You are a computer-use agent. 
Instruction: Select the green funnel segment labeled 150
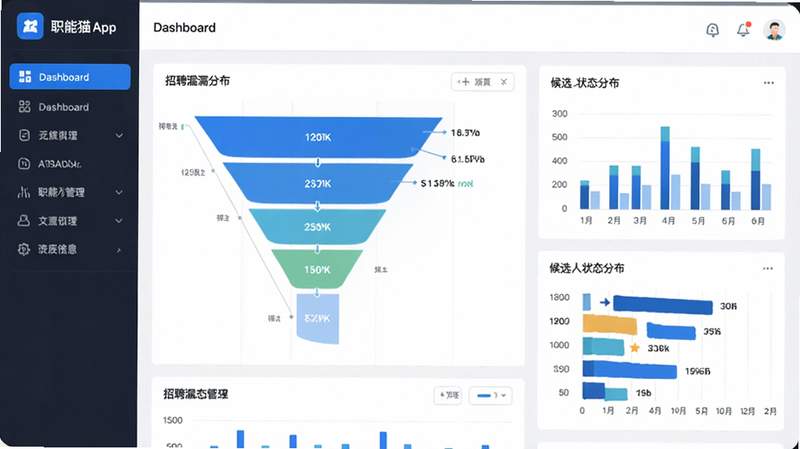pos(317,269)
